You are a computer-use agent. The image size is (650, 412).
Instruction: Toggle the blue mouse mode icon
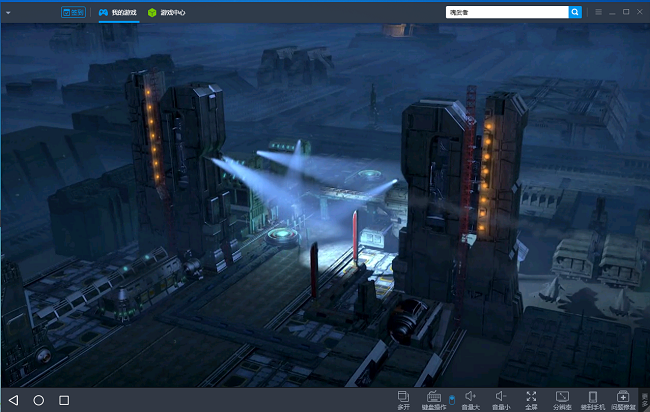coord(452,400)
